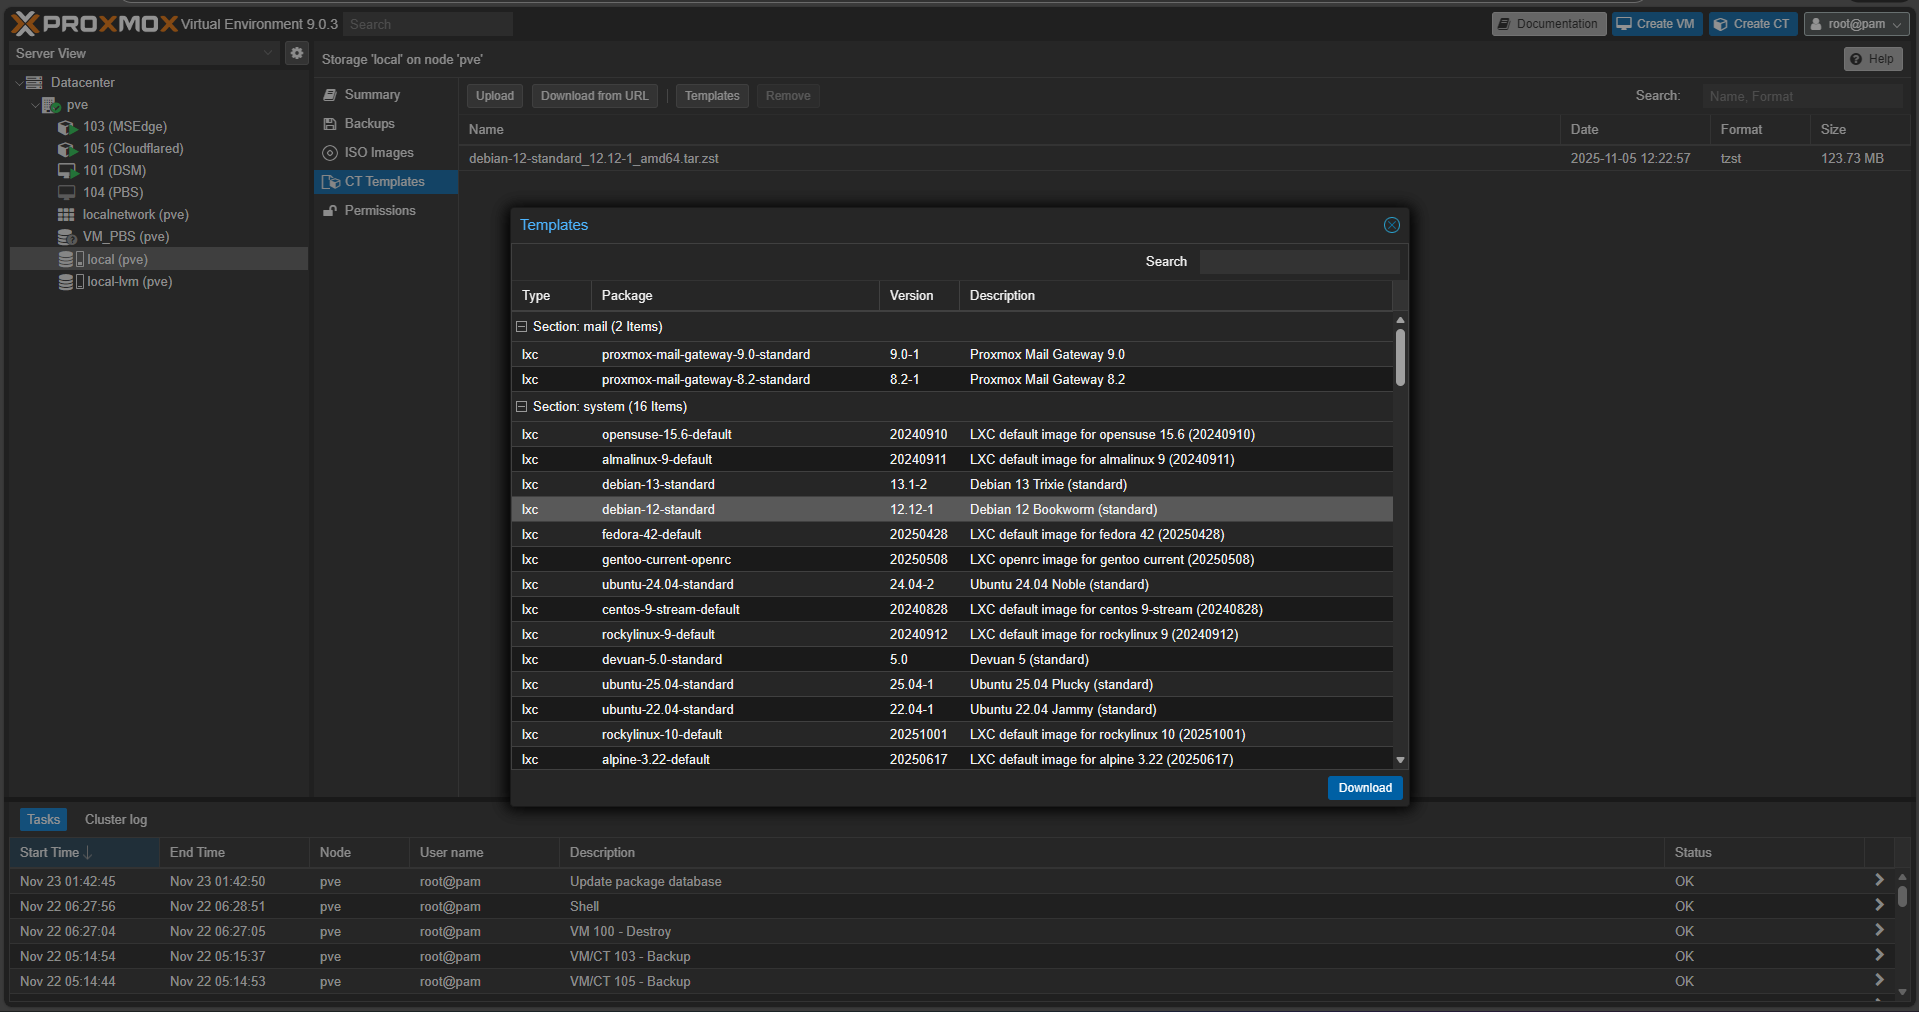
Task: Open details arrow for Shell task
Action: 1879,905
